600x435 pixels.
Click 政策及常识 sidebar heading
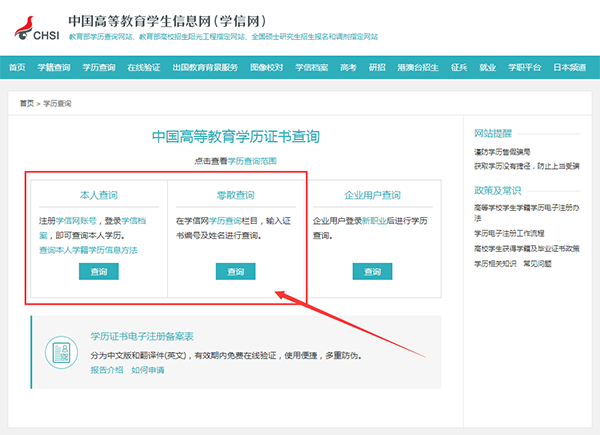click(497, 191)
